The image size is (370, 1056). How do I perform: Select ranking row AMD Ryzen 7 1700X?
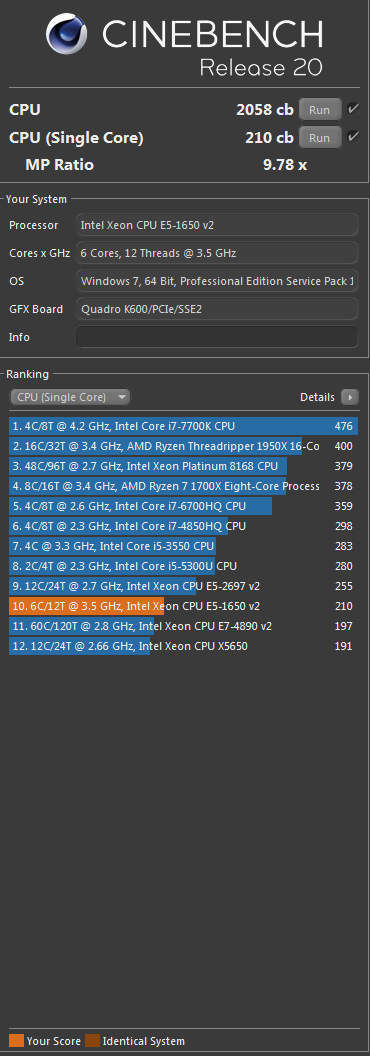[183, 486]
